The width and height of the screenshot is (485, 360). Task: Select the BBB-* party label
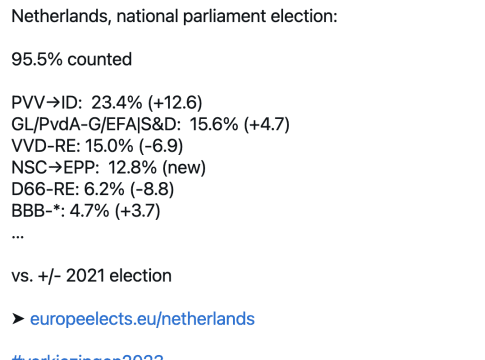(38, 211)
